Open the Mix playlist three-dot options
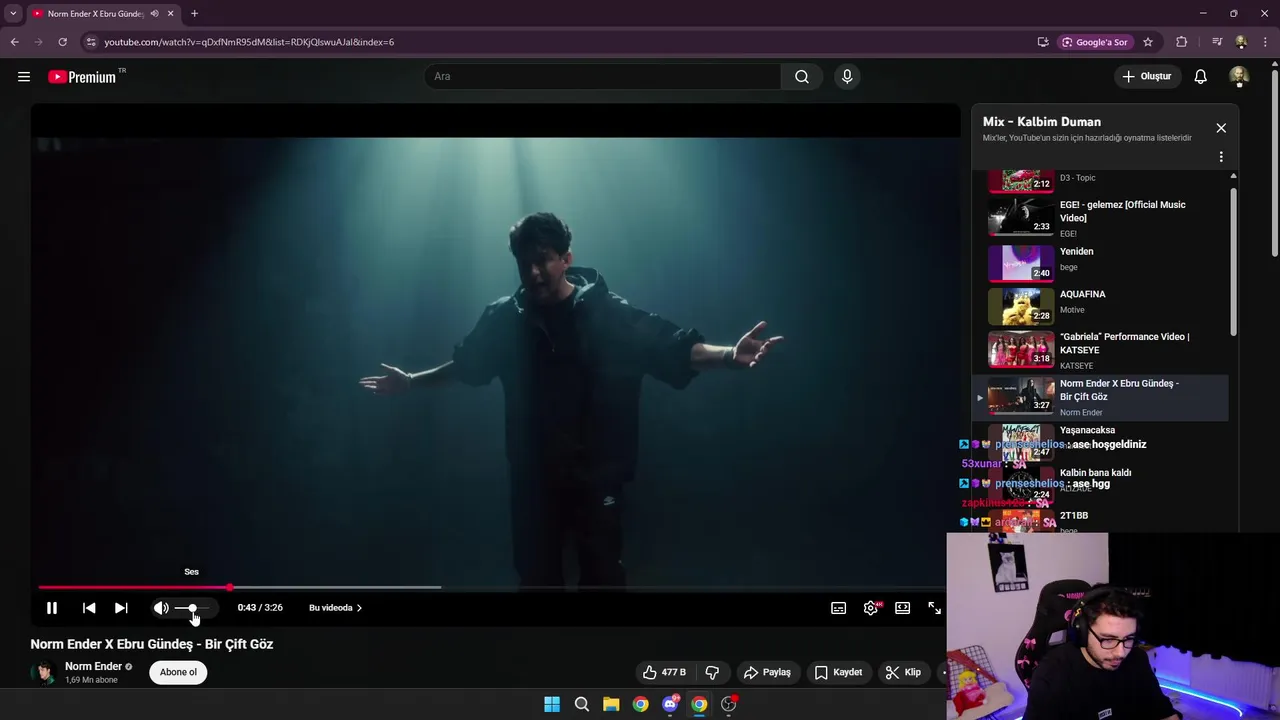The height and width of the screenshot is (720, 1280). pyautogui.click(x=1221, y=157)
